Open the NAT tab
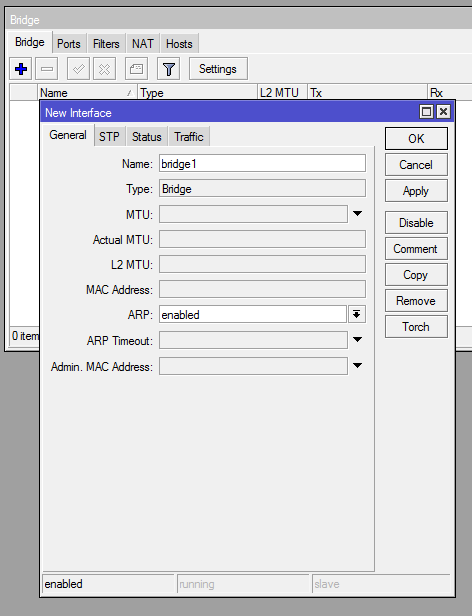 [x=143, y=44]
